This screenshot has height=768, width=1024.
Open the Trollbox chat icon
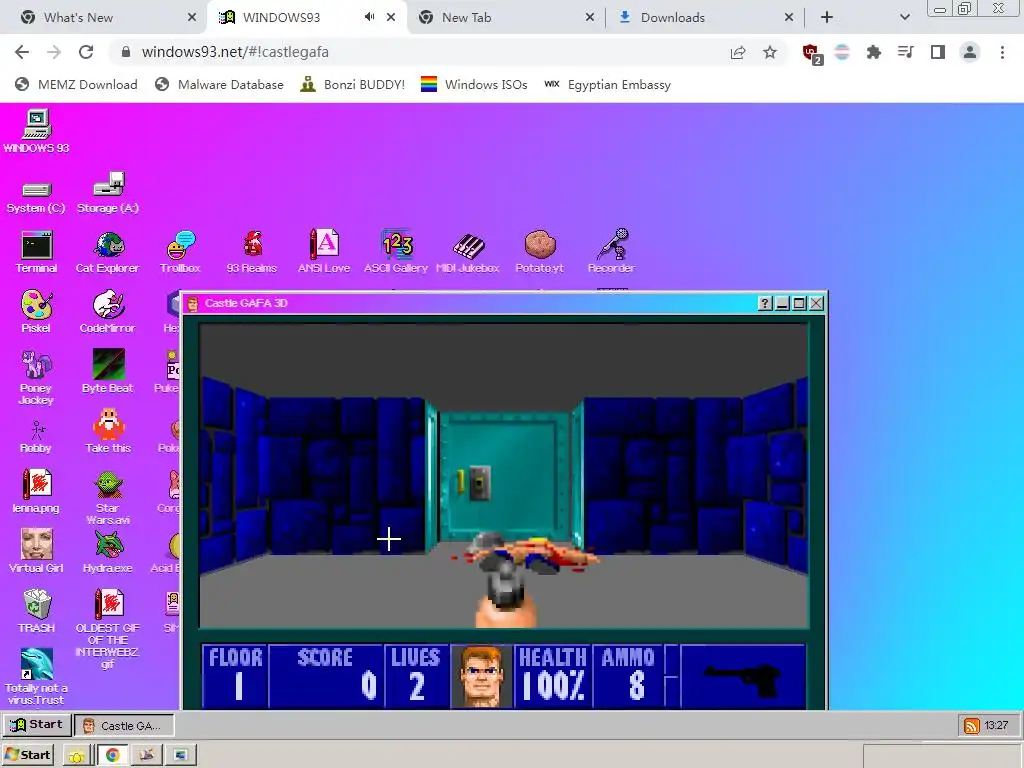click(180, 252)
